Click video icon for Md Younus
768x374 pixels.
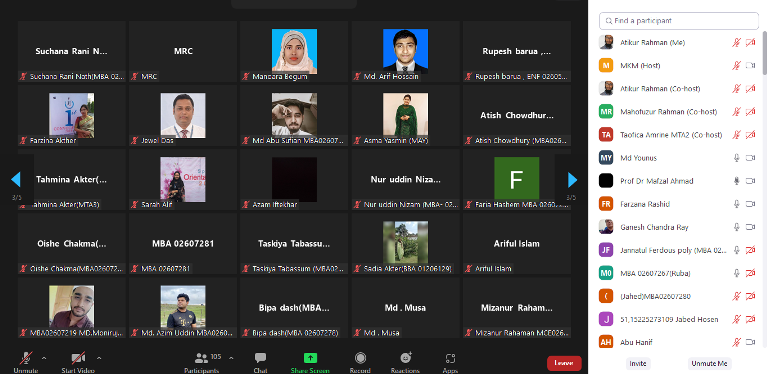click(x=750, y=158)
